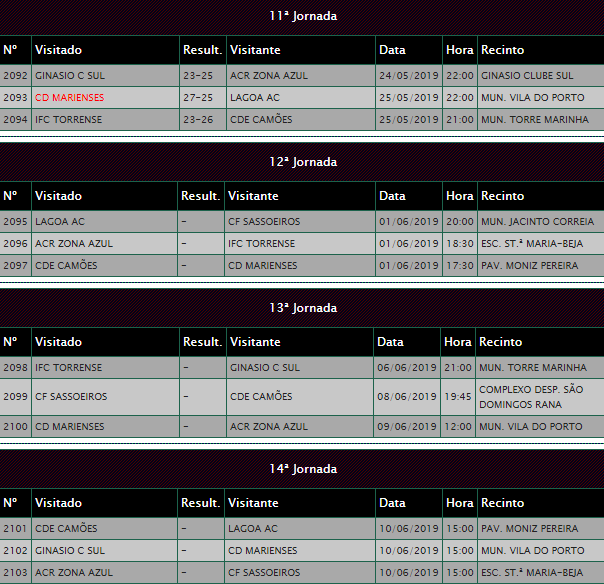Click LAGOA AC home team in match 2095
The height and width of the screenshot is (584, 604).
click(x=60, y=222)
